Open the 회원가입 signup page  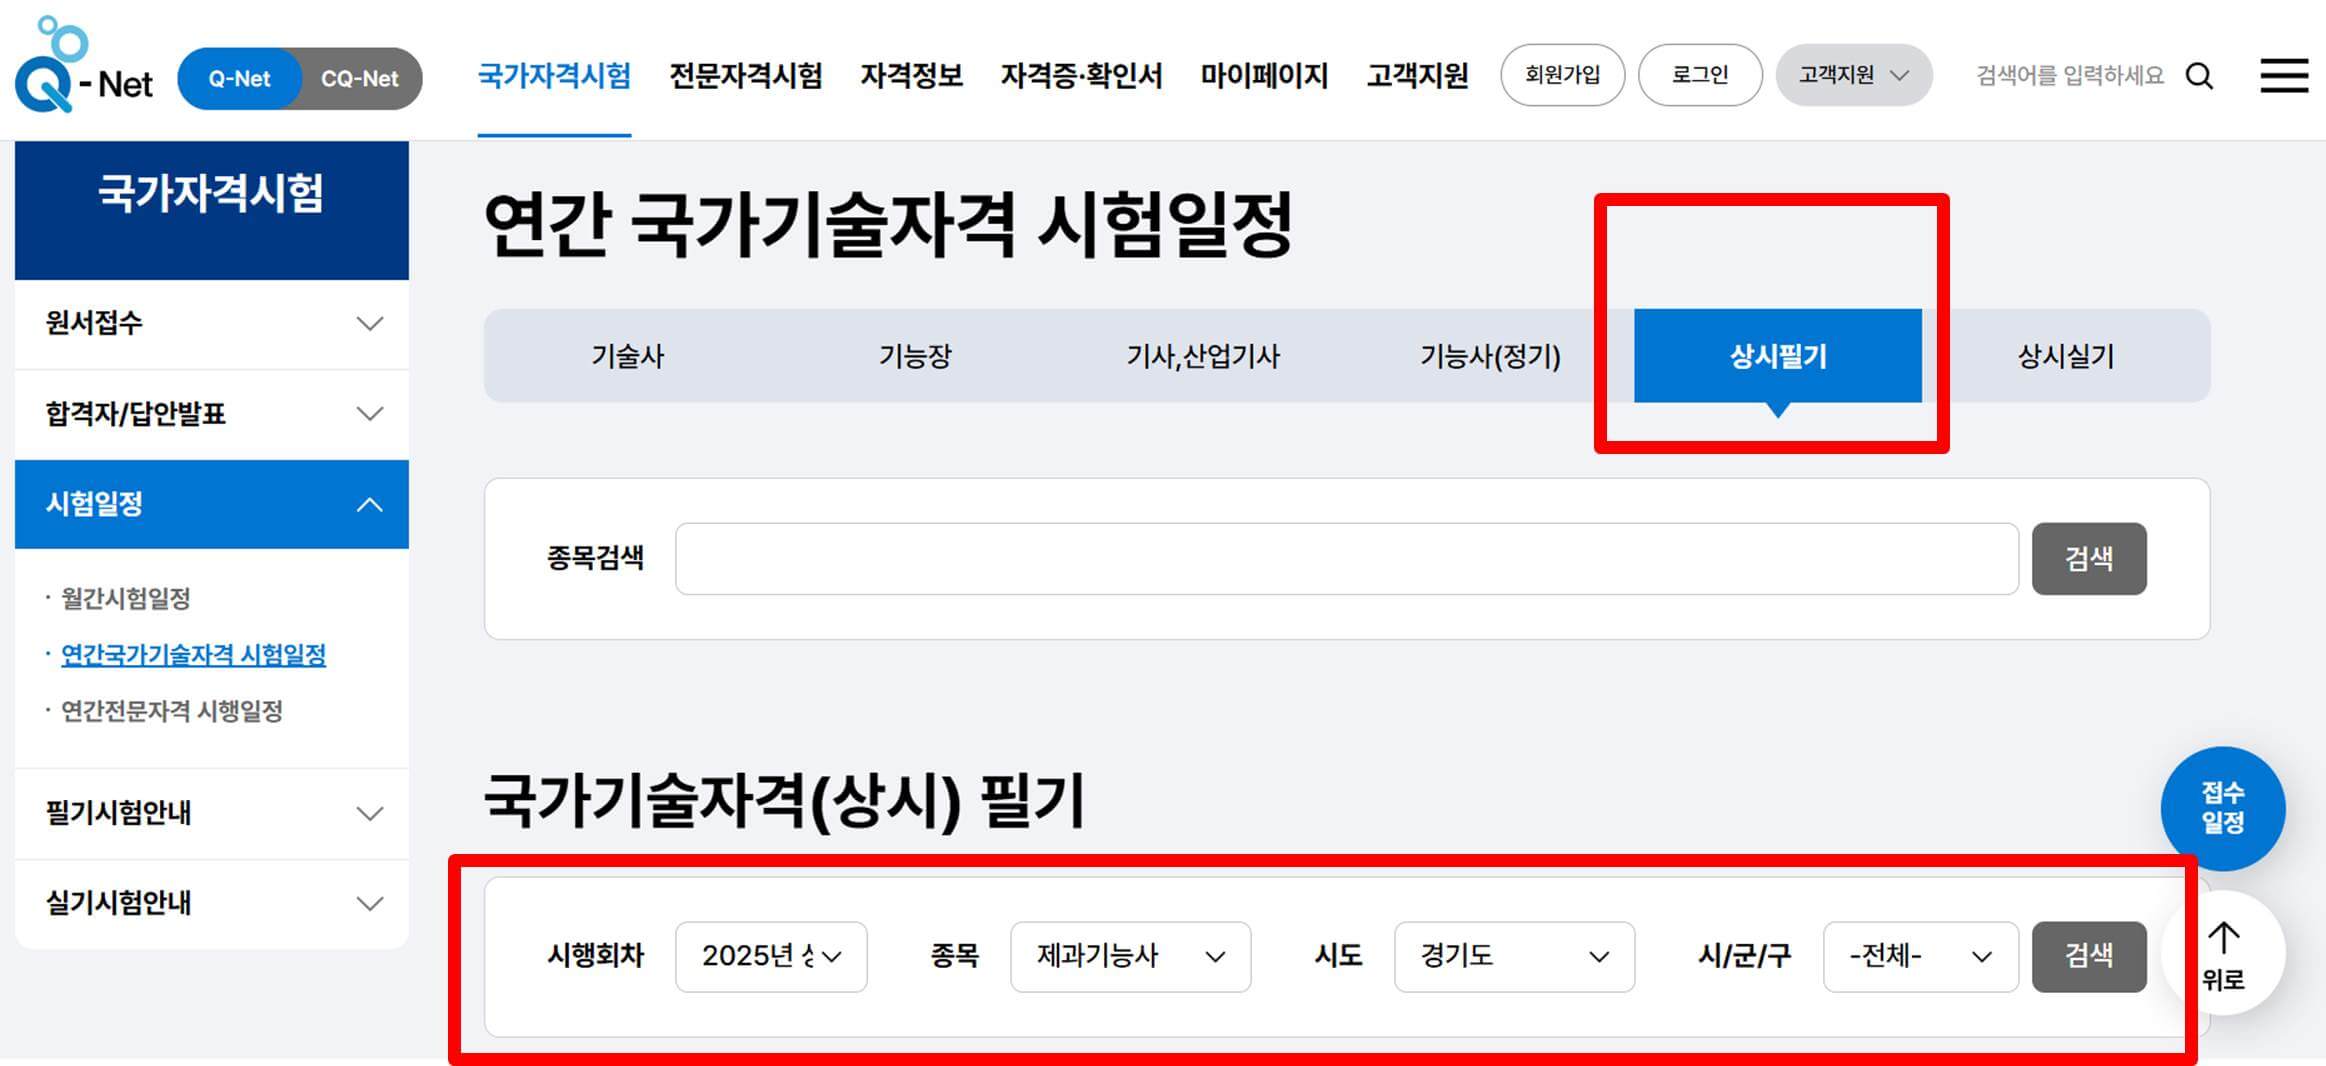(1562, 74)
